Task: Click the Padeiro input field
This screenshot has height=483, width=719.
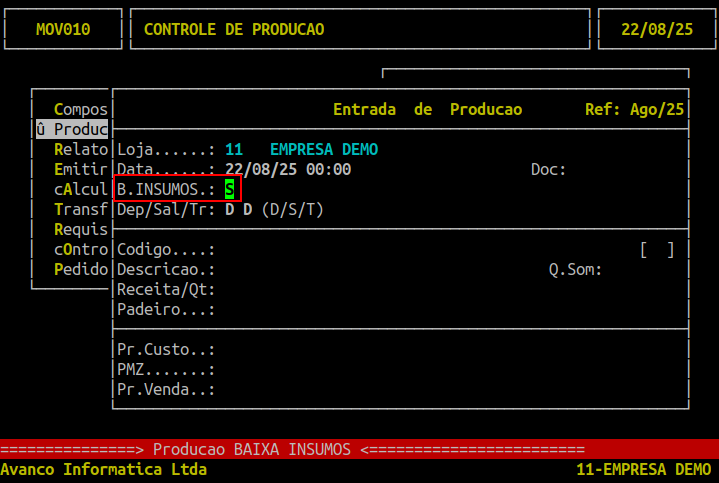Action: point(300,309)
